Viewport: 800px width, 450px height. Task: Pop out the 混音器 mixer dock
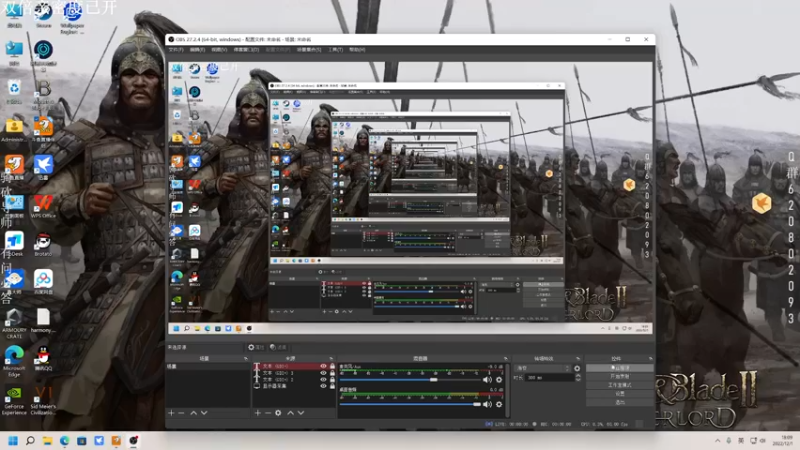tap(506, 359)
